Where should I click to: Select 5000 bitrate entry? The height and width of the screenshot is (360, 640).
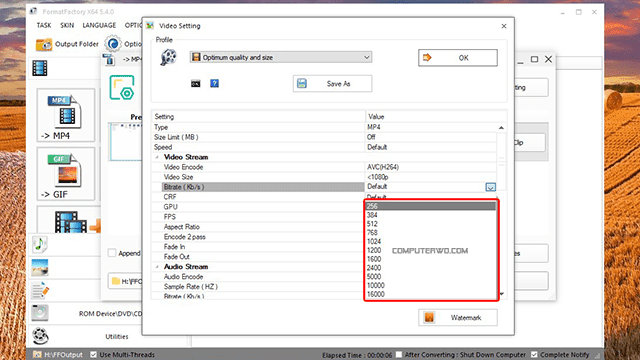tap(431, 277)
